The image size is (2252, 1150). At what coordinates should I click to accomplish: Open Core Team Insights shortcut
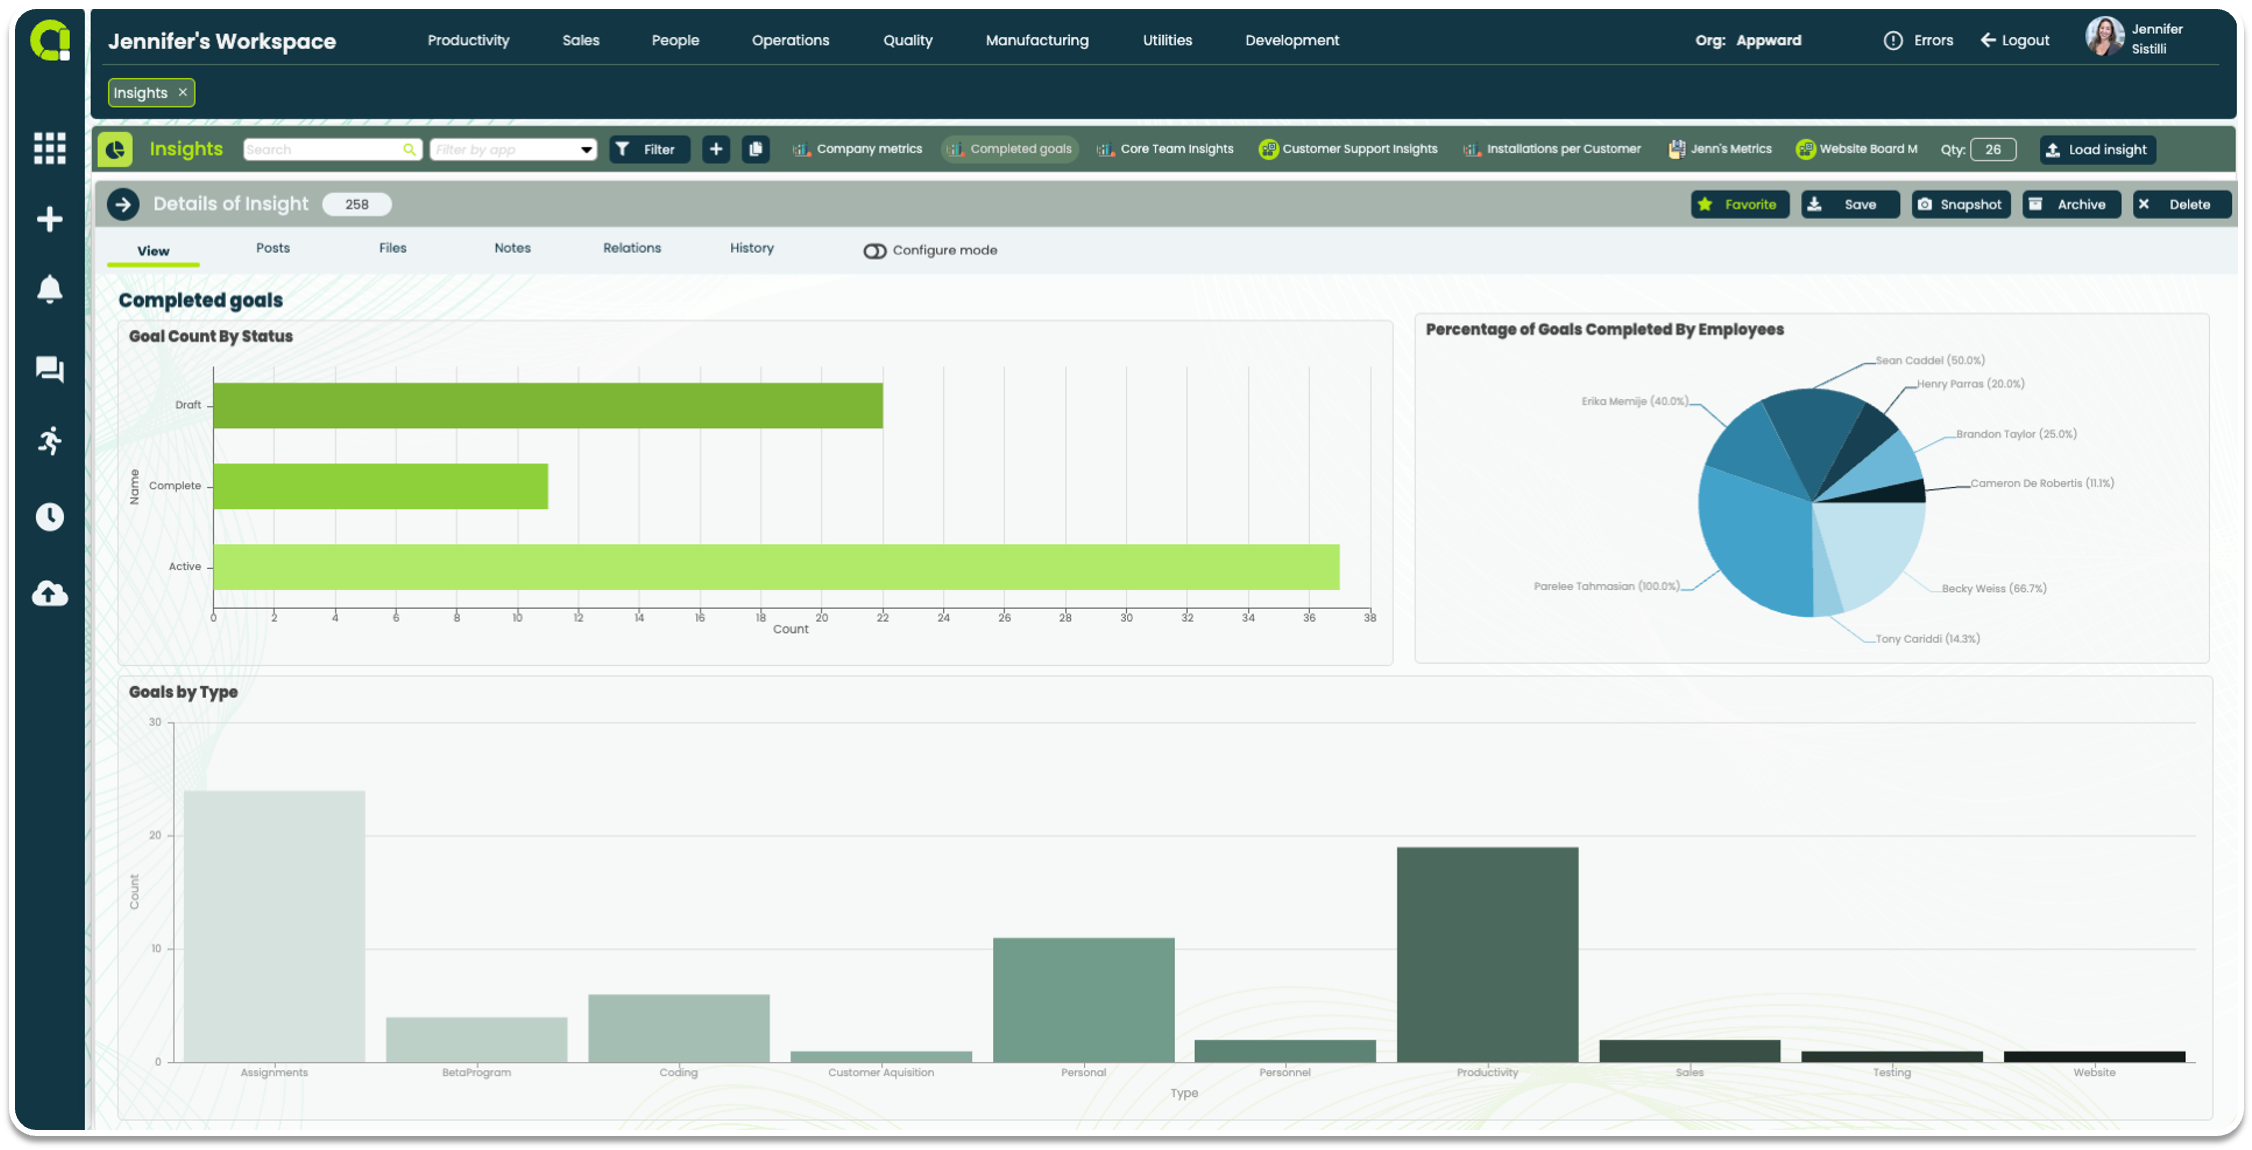[1166, 149]
